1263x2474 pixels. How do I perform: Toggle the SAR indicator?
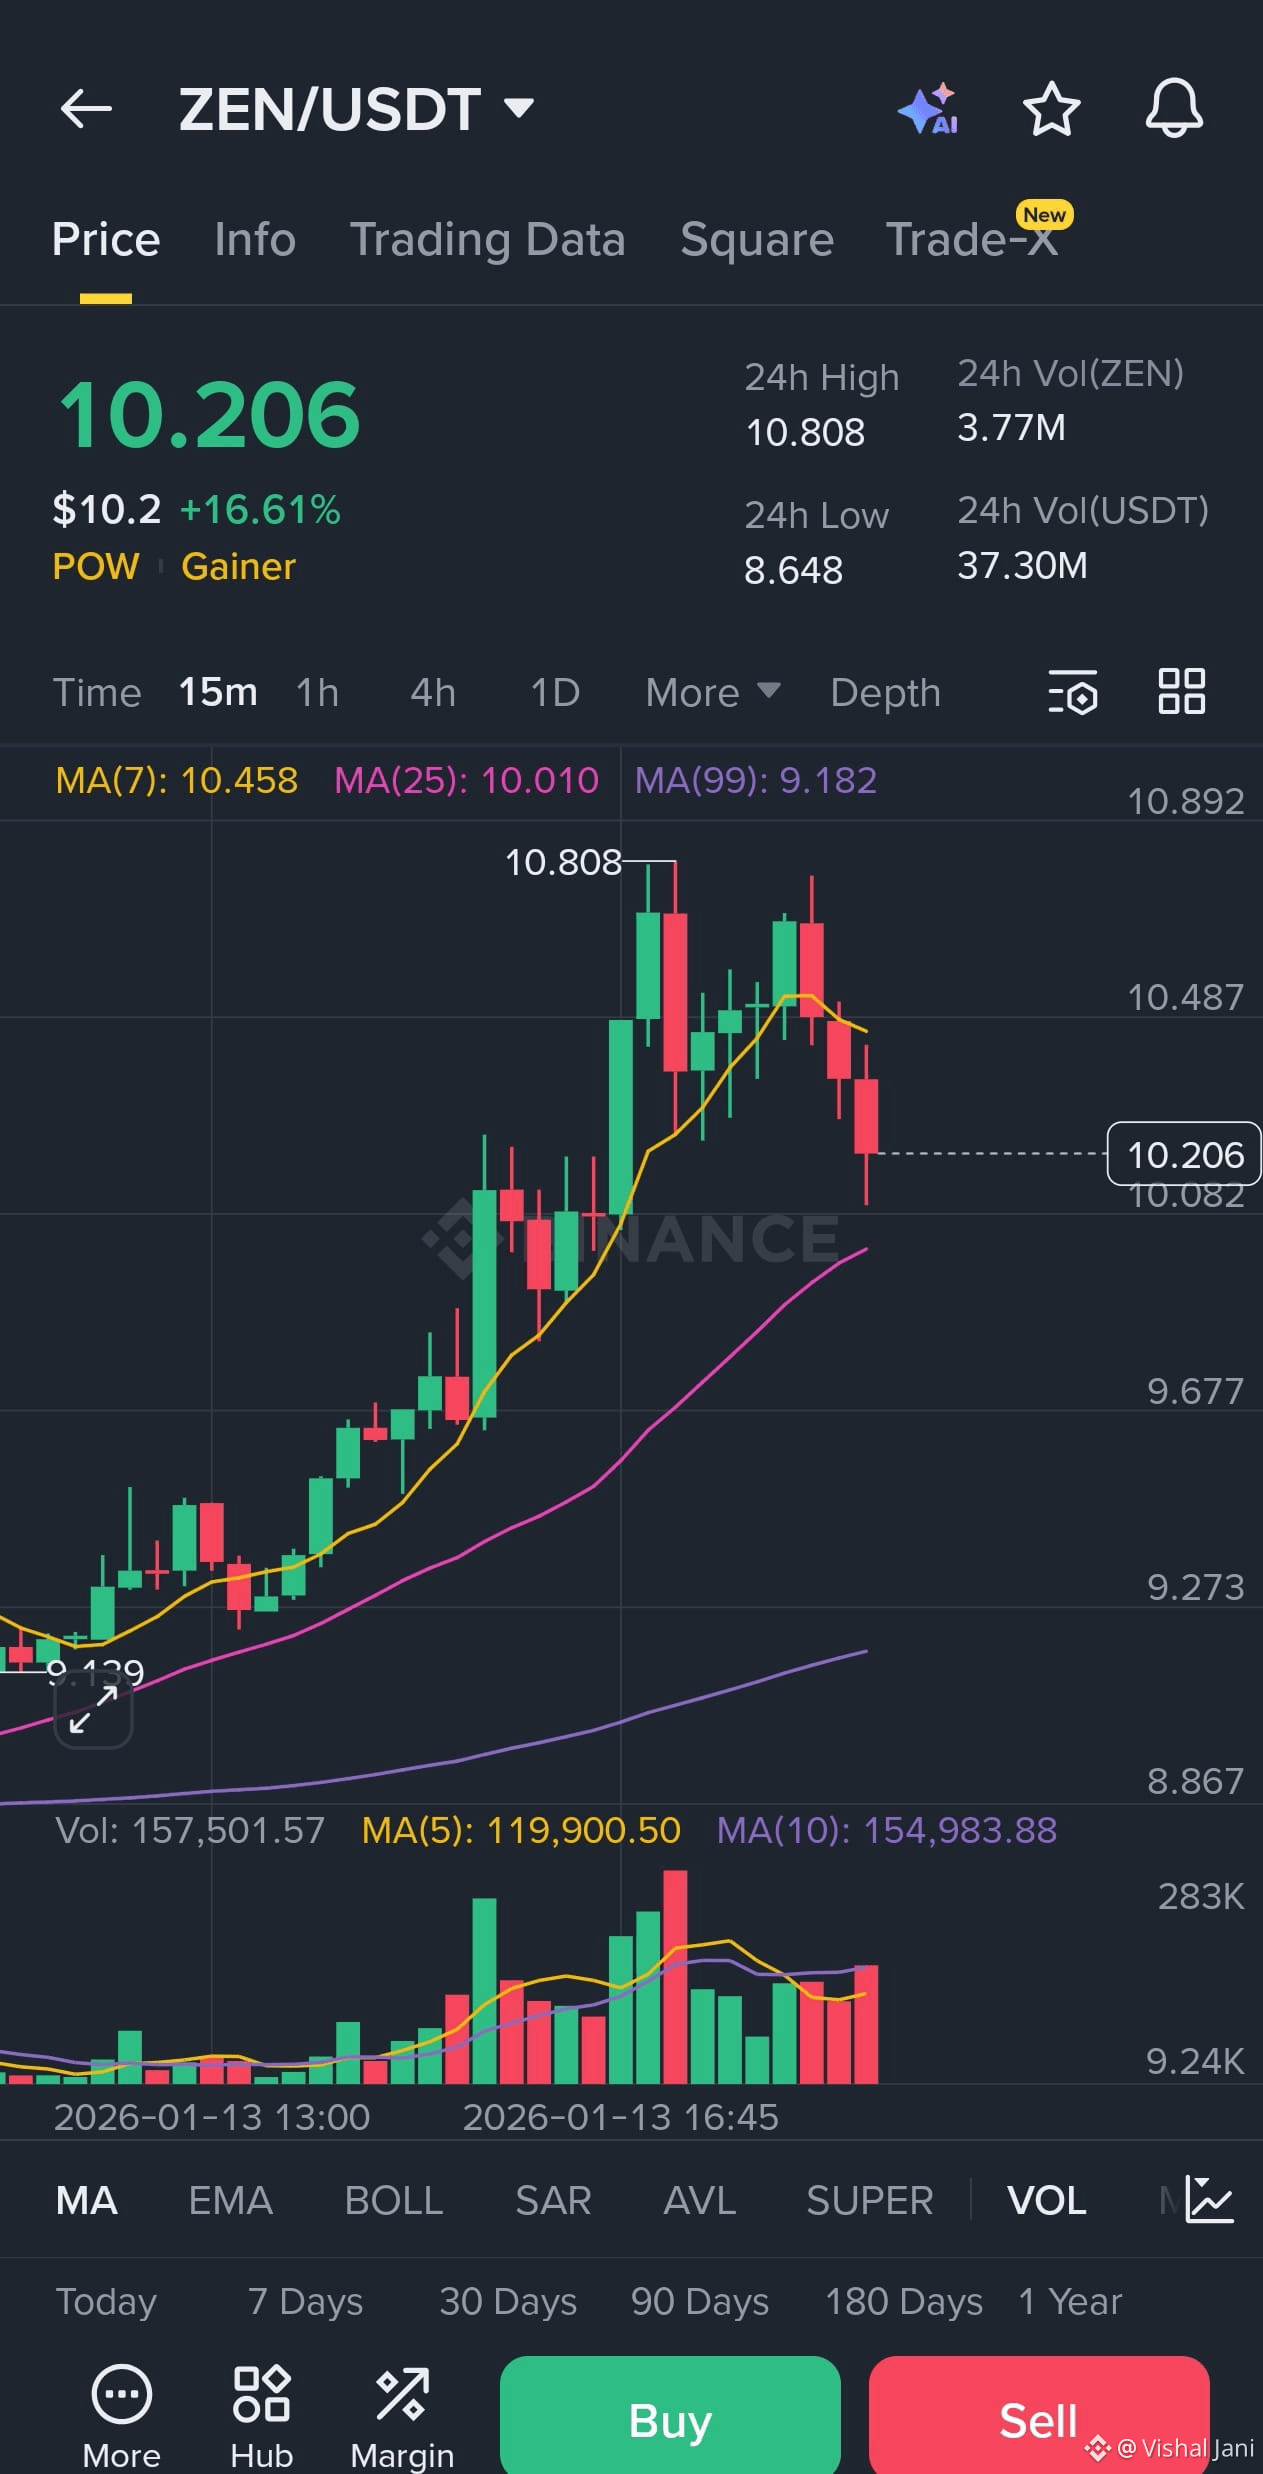click(553, 2200)
